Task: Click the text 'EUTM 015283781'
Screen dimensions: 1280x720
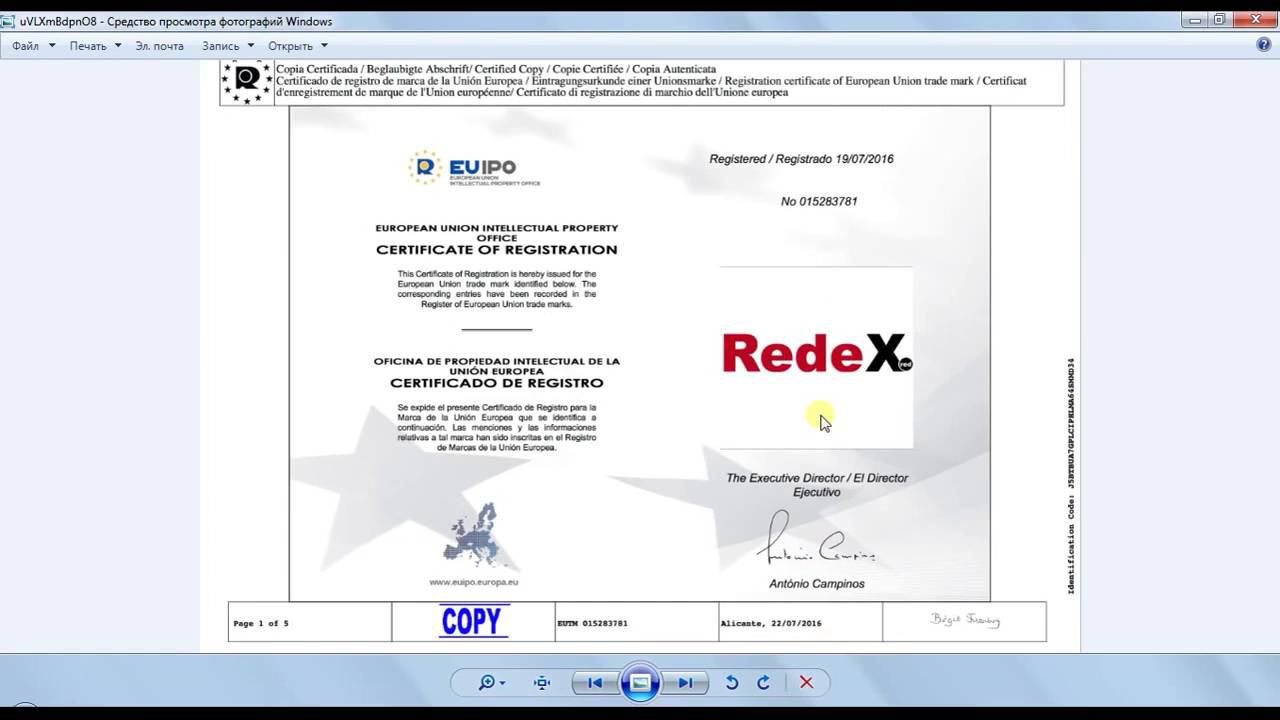Action: pos(593,623)
